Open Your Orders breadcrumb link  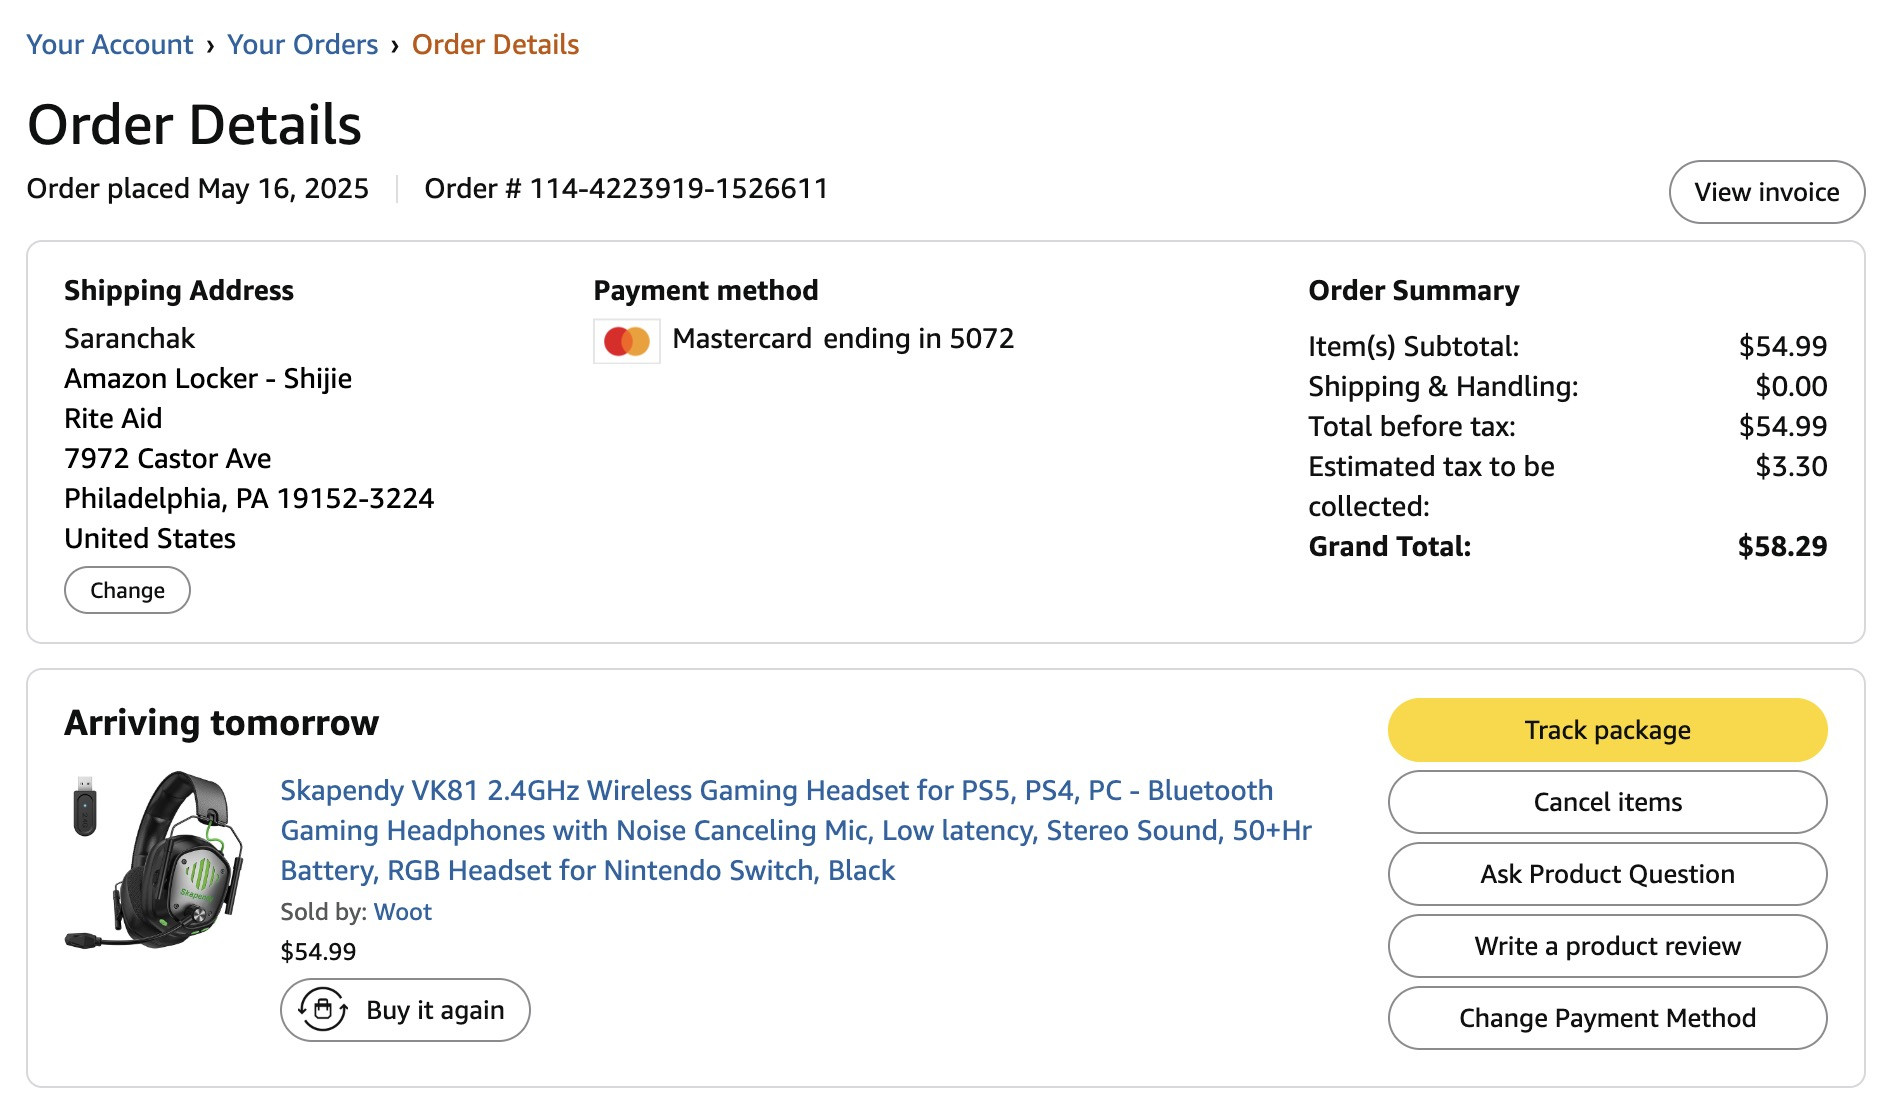[302, 45]
